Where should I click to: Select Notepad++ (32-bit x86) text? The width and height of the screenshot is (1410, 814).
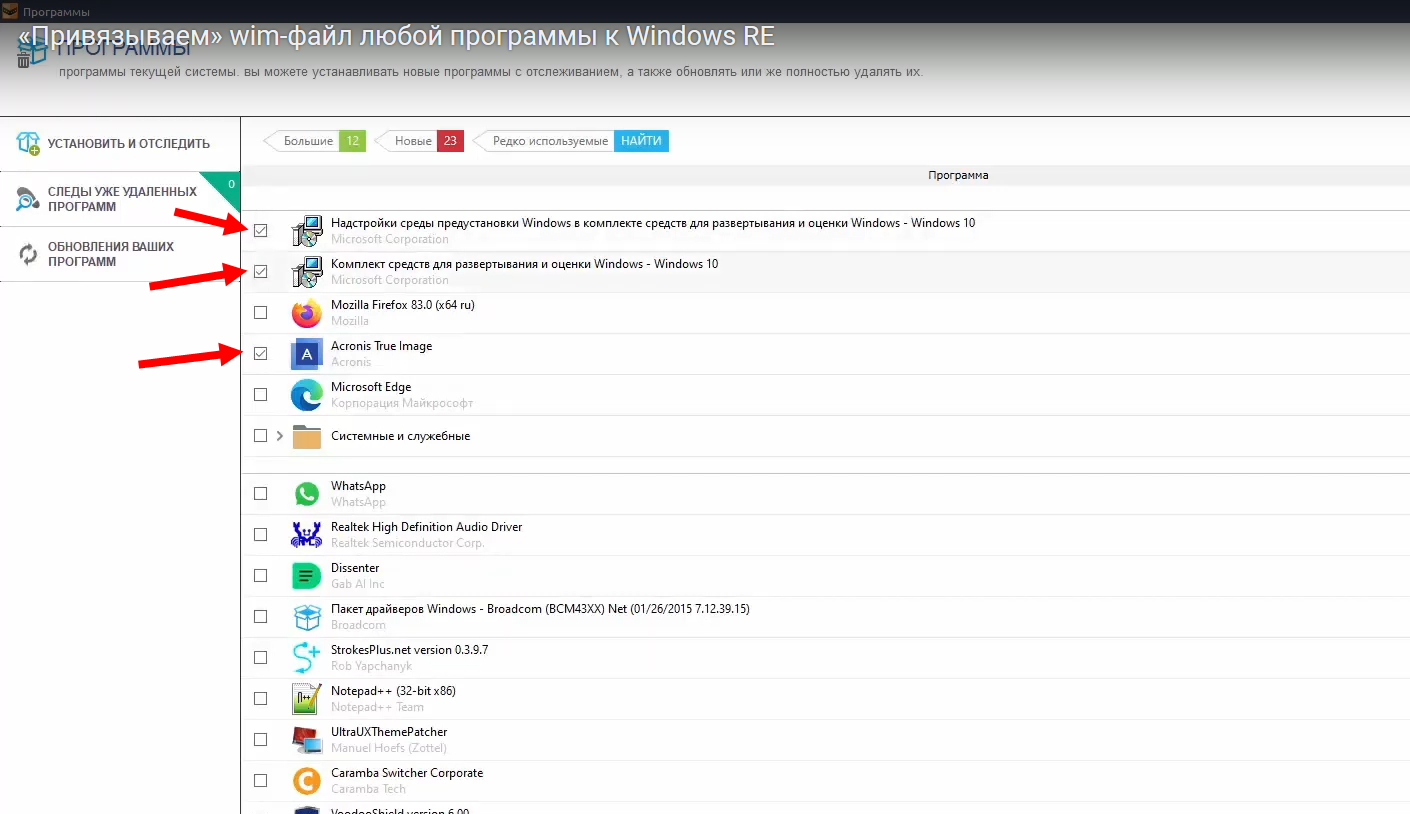[x=393, y=691]
